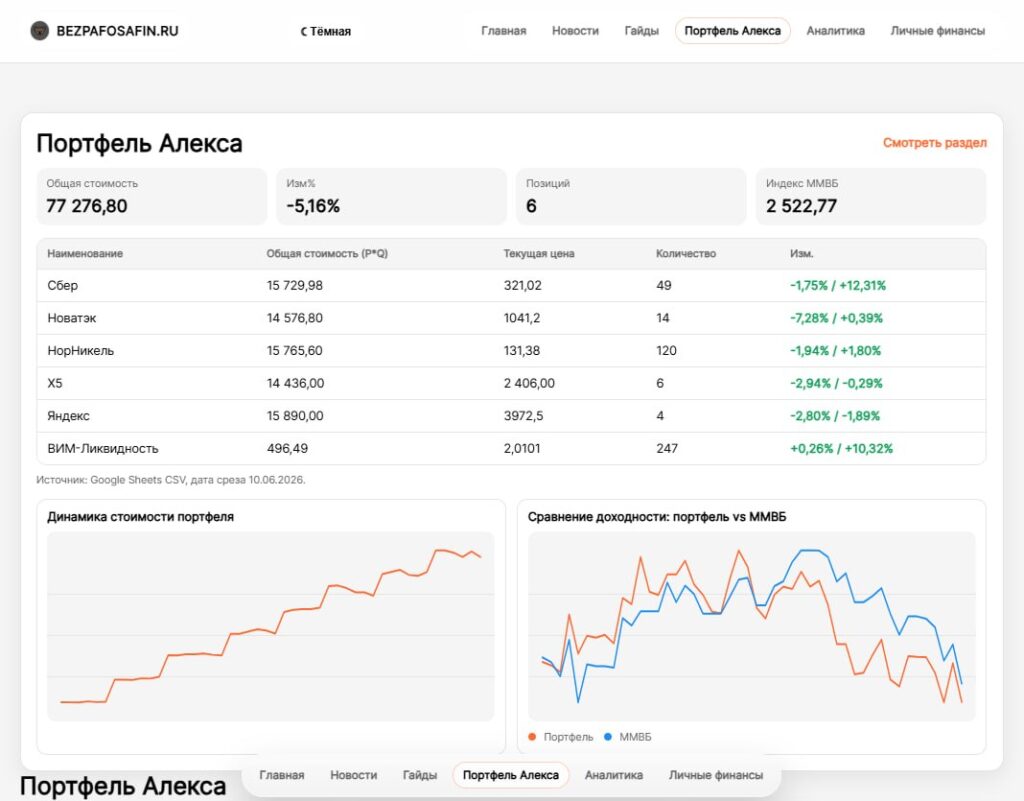Click Яндекс change -2,80% / -1,89%
Viewport: 1024px width, 801px height.
coord(835,416)
